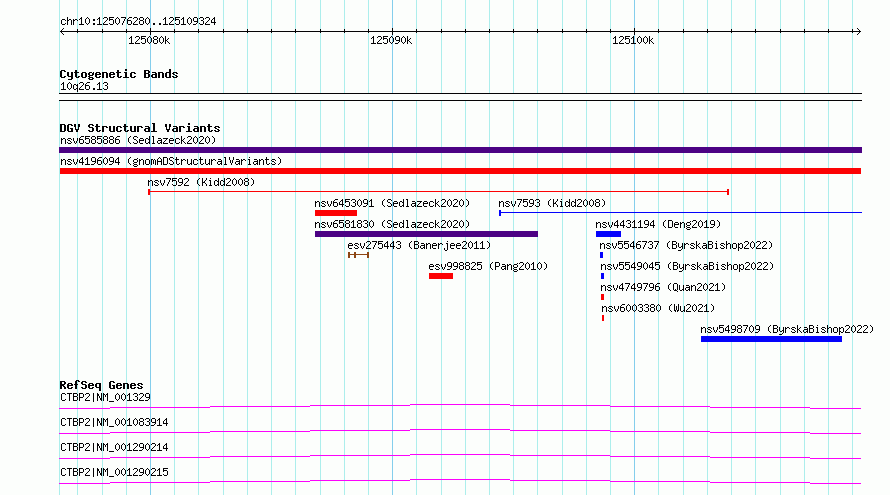The width and height of the screenshot is (890, 495).
Task: Click the red bar under nsv6453091
Action: (x=336, y=213)
